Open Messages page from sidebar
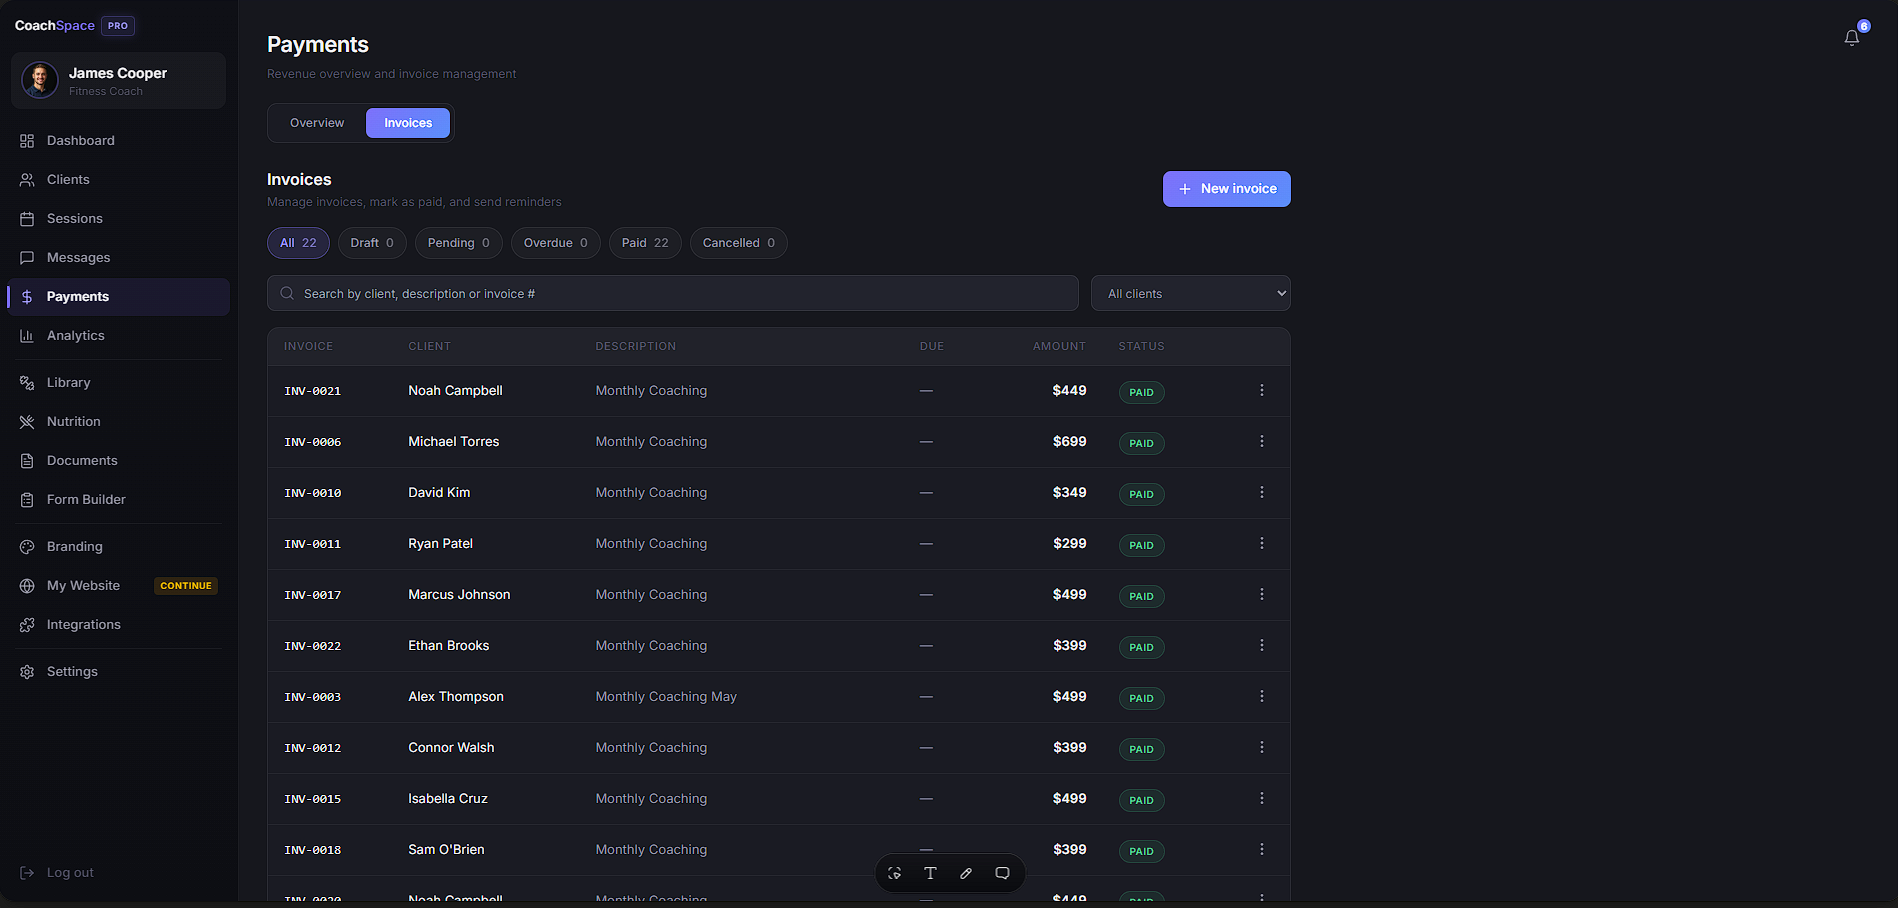 (118, 258)
